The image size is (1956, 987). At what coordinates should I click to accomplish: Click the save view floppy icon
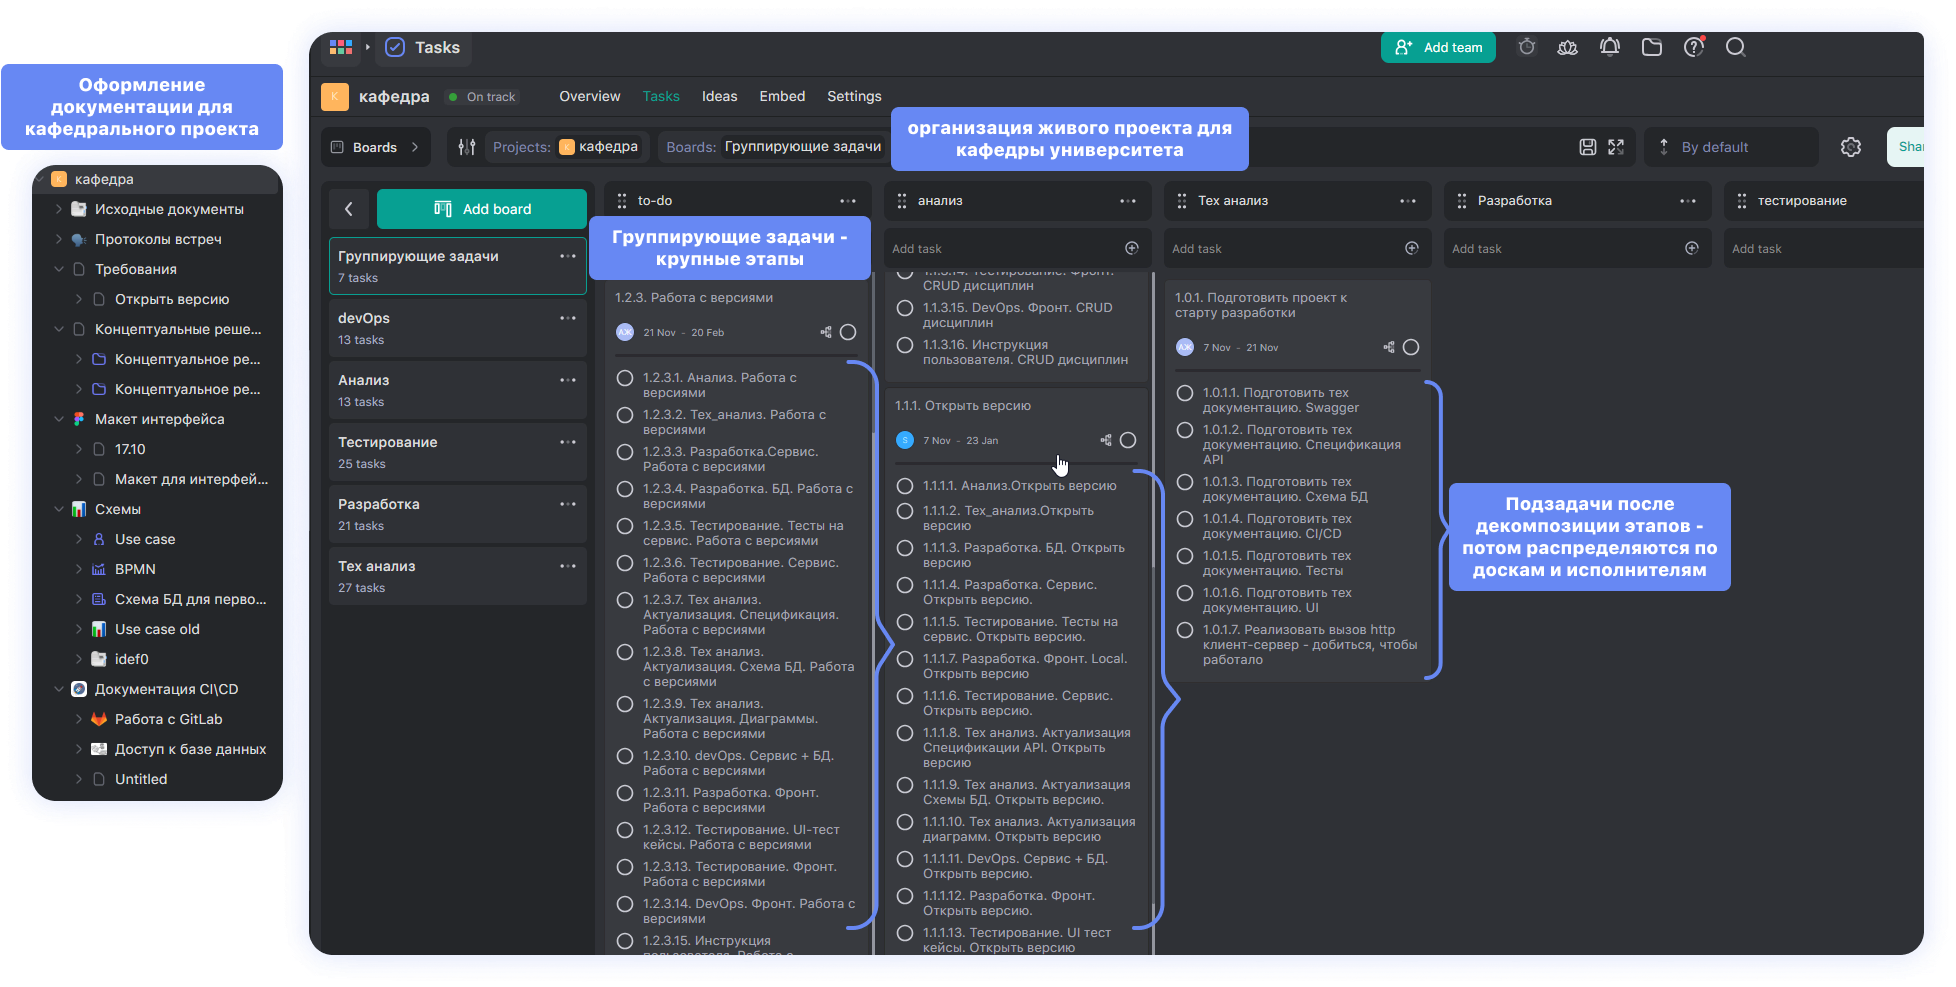click(x=1587, y=147)
